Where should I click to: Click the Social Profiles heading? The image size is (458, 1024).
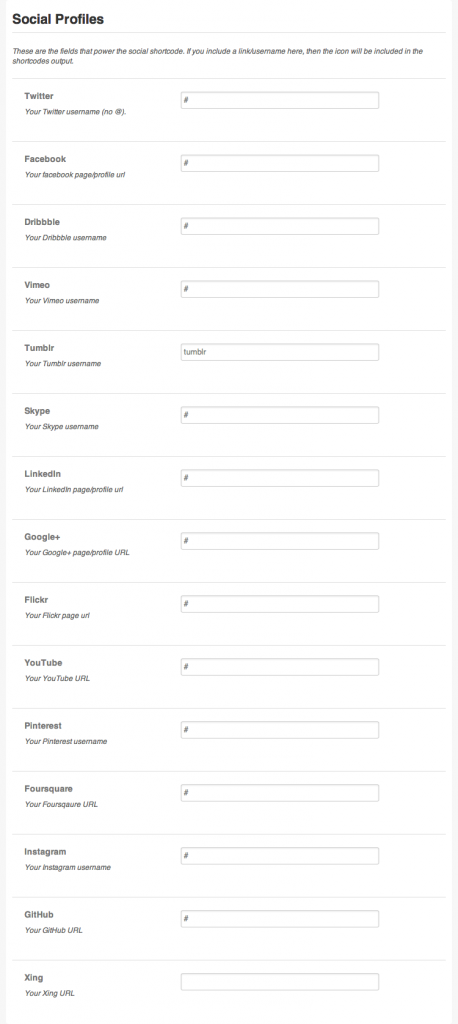[x=57, y=20]
